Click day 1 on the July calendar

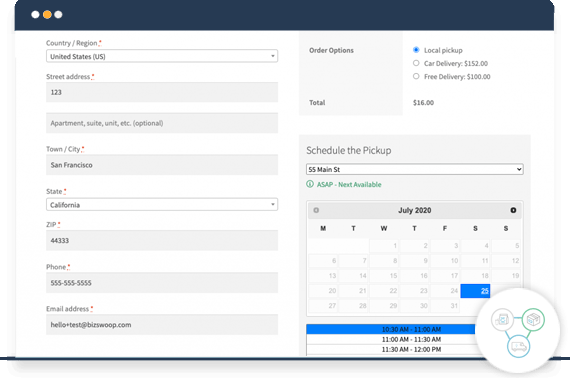pyautogui.click(x=384, y=246)
